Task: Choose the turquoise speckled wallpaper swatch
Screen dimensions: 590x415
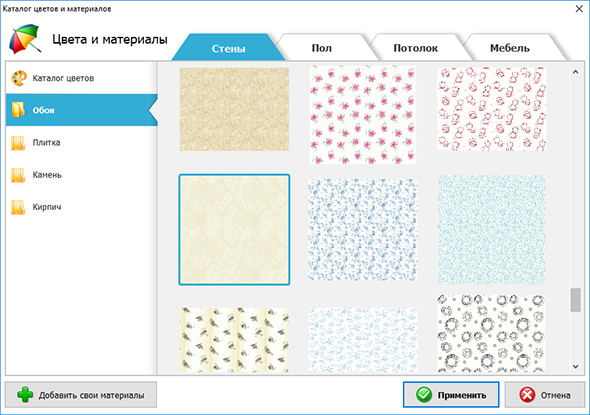Action: [491, 230]
